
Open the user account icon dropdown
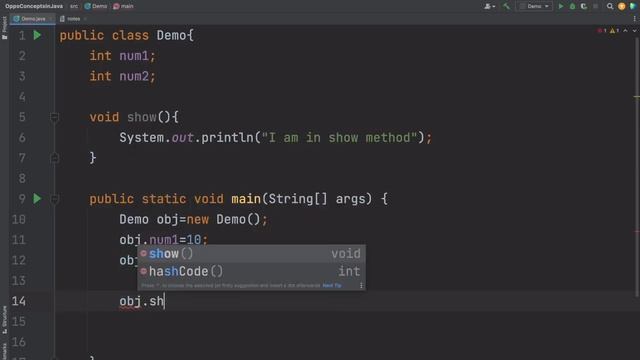point(489,6)
